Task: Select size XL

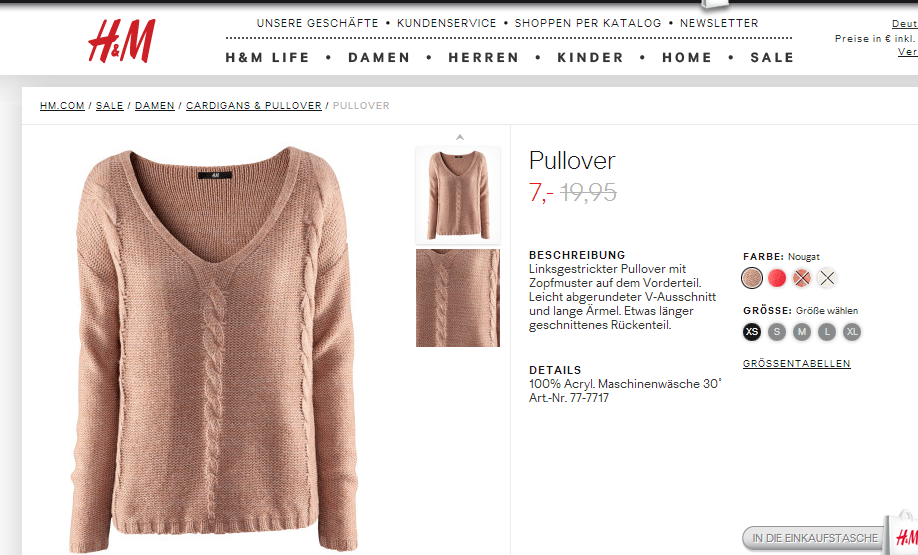Action: pos(852,332)
